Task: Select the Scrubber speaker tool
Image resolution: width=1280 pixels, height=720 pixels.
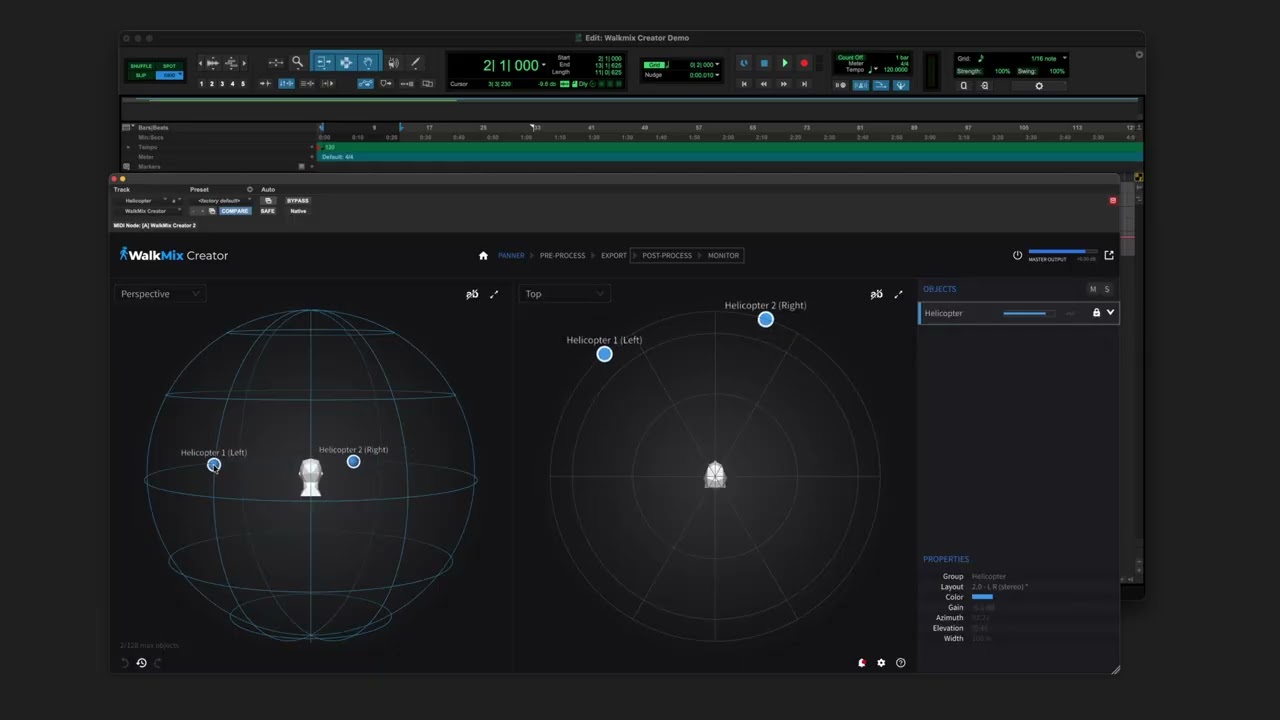Action: (393, 62)
